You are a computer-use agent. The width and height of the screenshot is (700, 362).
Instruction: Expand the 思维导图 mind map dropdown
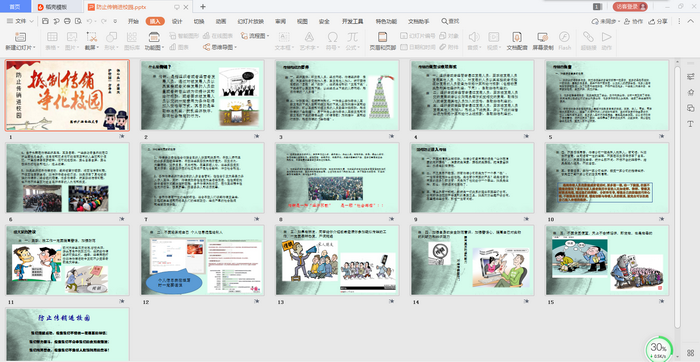(220, 47)
